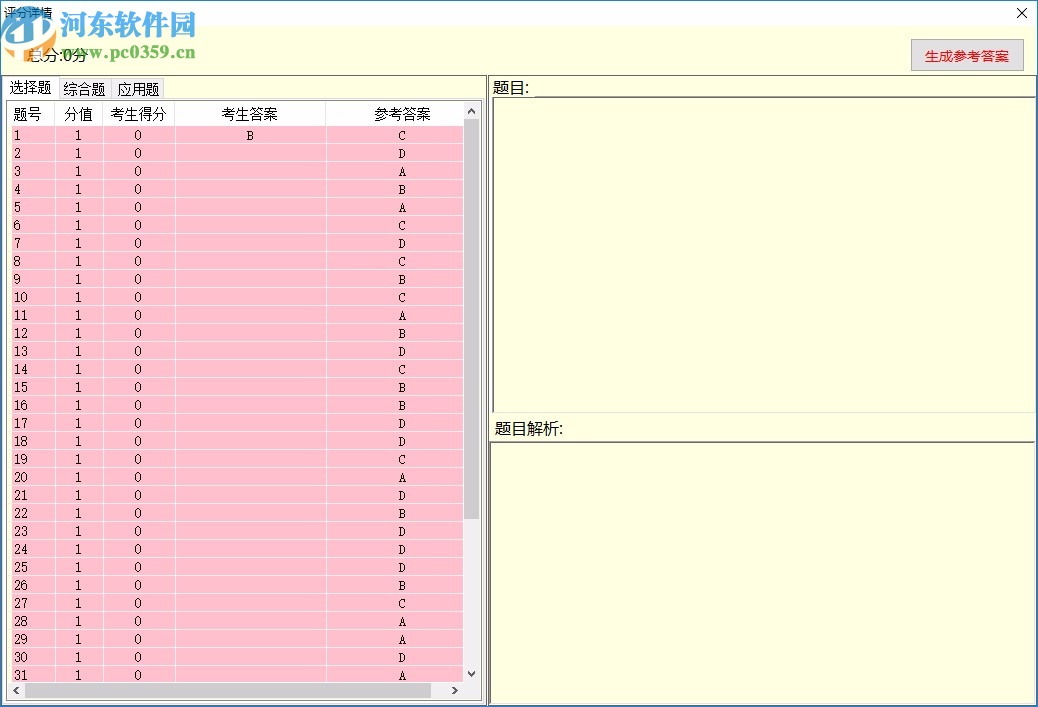Switch to the 选择题 tab

(30, 87)
